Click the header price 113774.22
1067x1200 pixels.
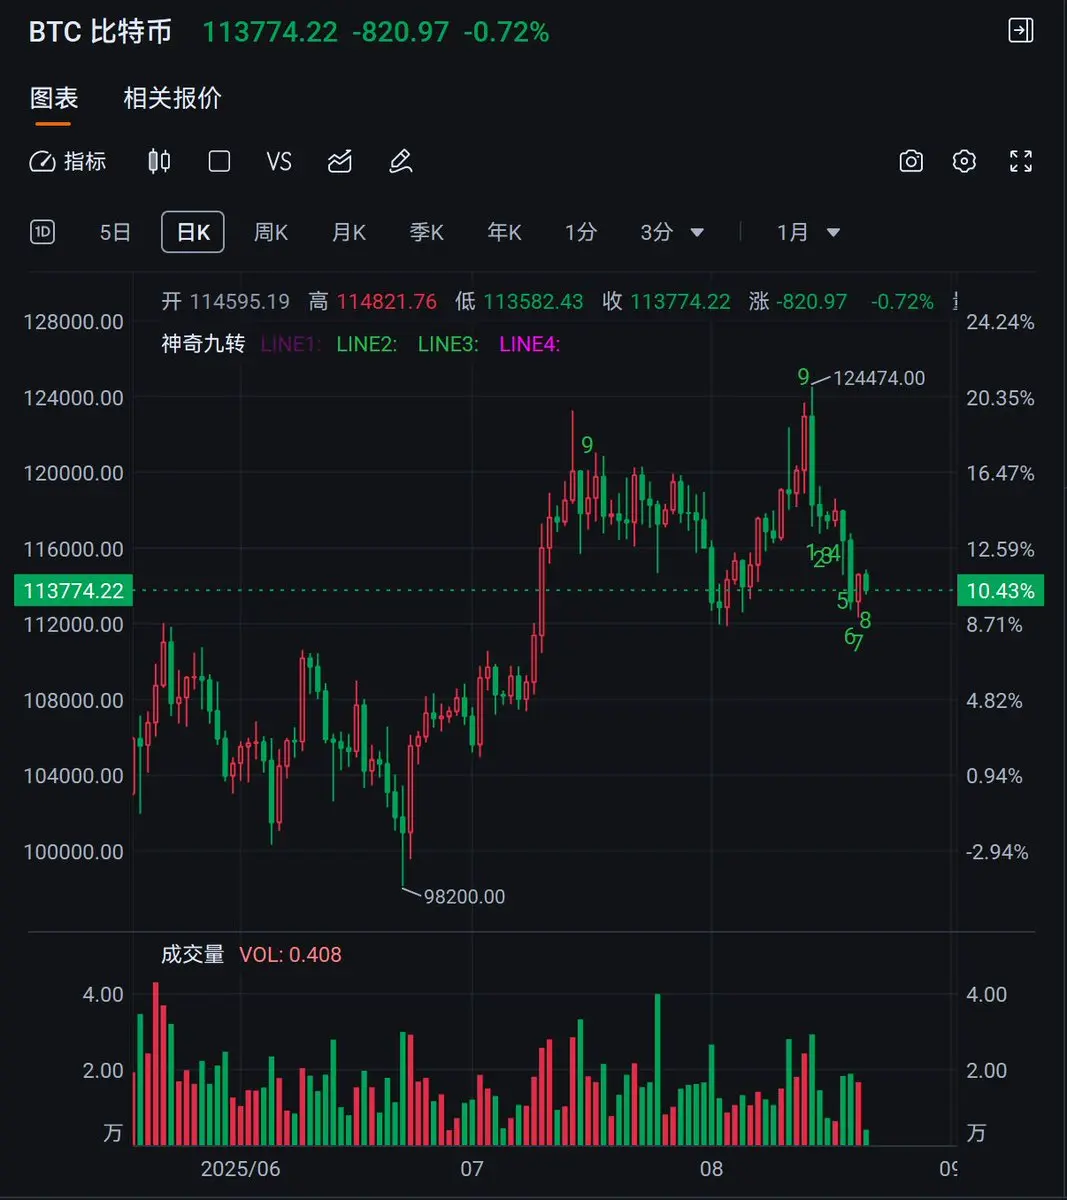pyautogui.click(x=270, y=32)
